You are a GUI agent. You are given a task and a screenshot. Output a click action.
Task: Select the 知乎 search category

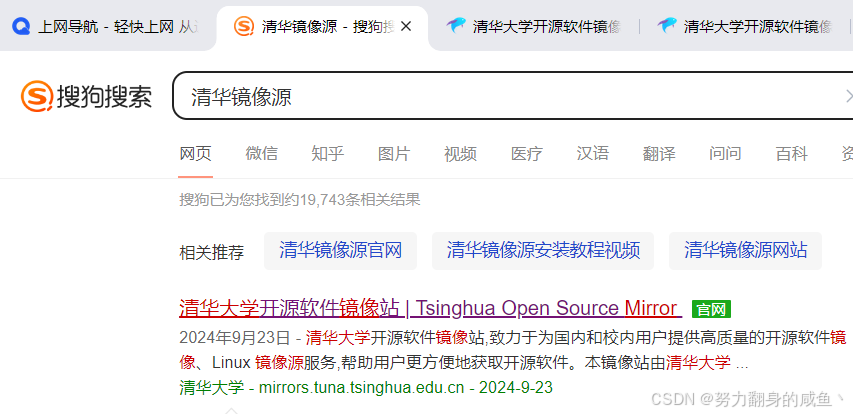tap(327, 154)
